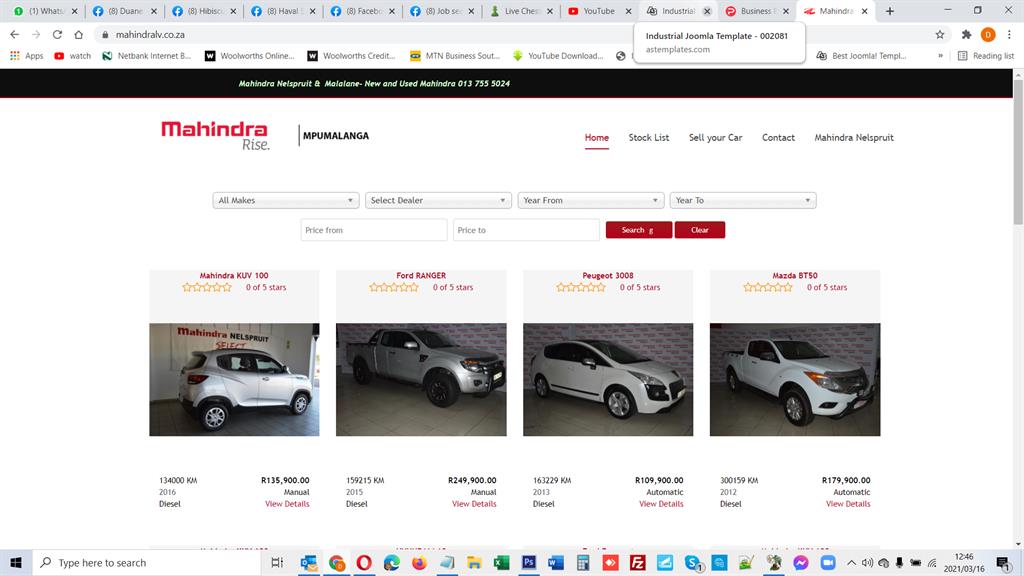Open FileZilla from the taskbar
Viewport: 1024px width, 576px height.
(638, 563)
